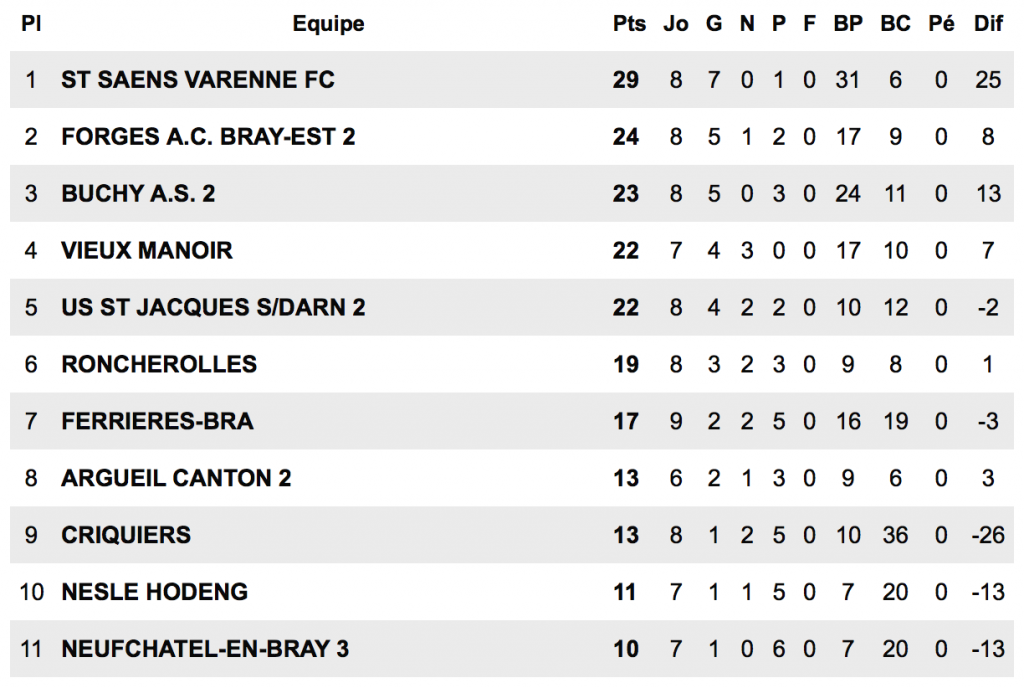Select the CRIQUIERS team row name

(x=126, y=535)
